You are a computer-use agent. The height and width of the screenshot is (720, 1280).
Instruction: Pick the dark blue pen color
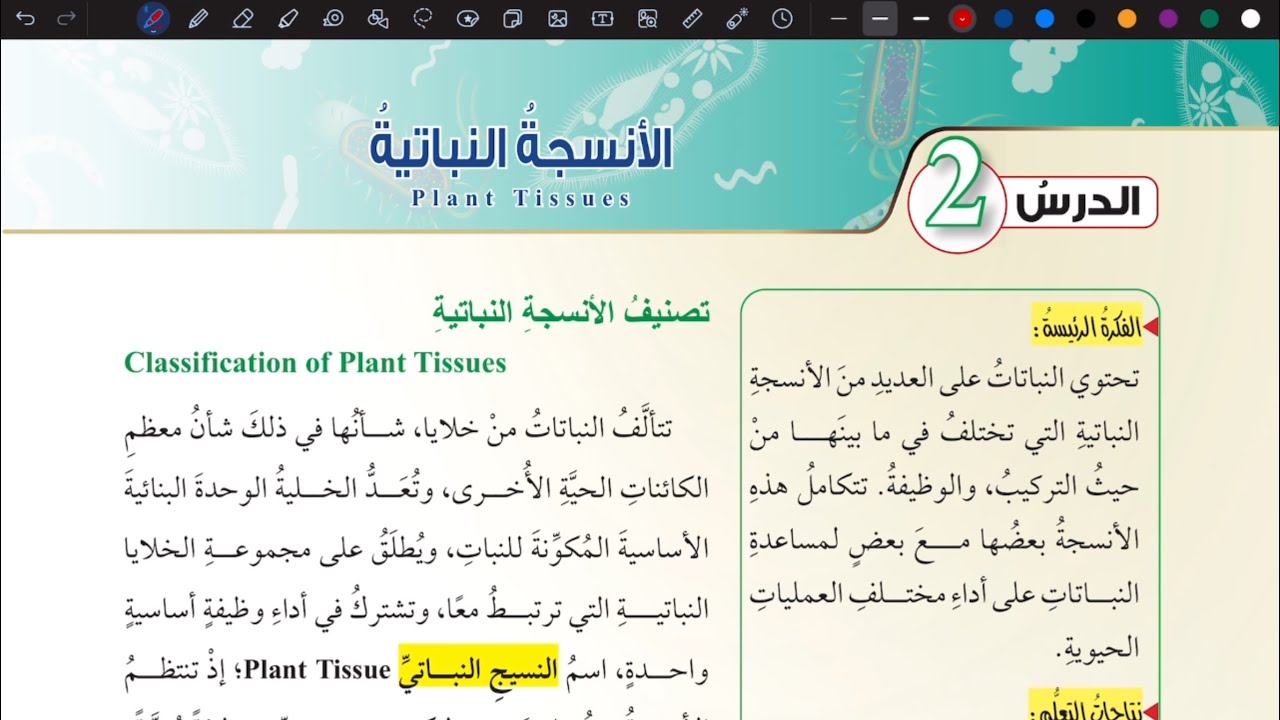(1004, 19)
